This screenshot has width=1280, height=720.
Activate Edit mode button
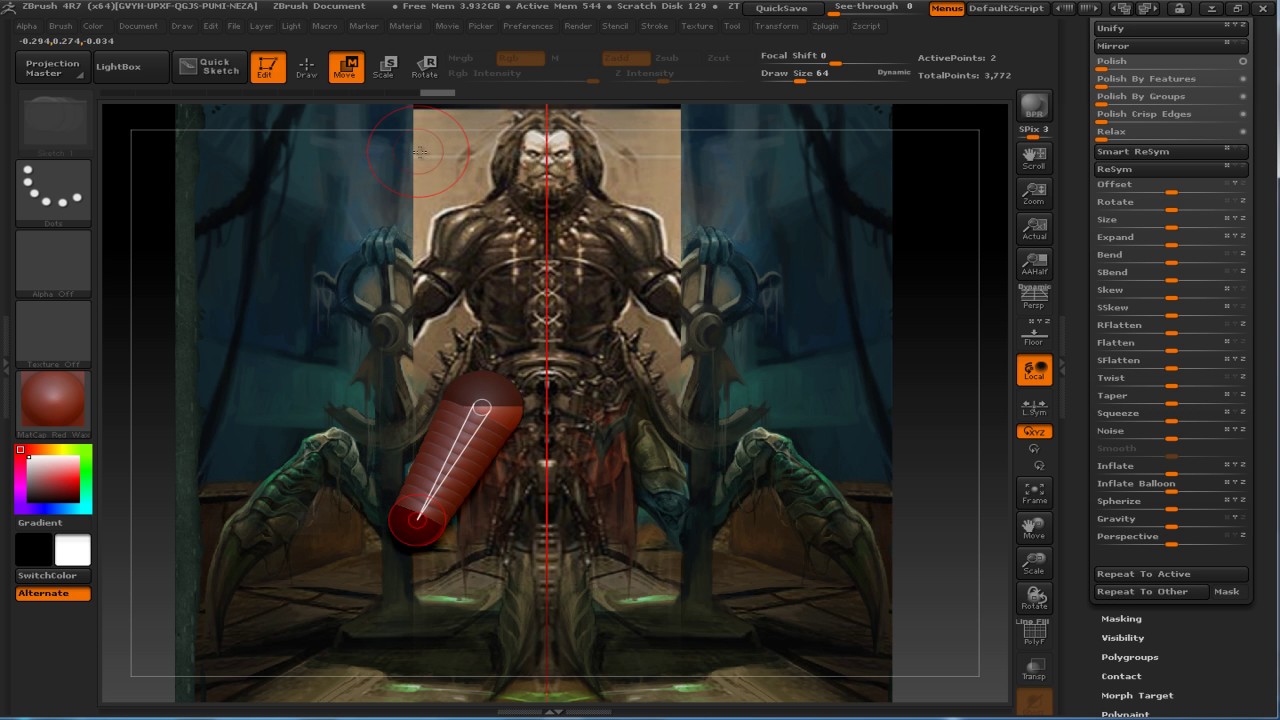tap(268, 67)
